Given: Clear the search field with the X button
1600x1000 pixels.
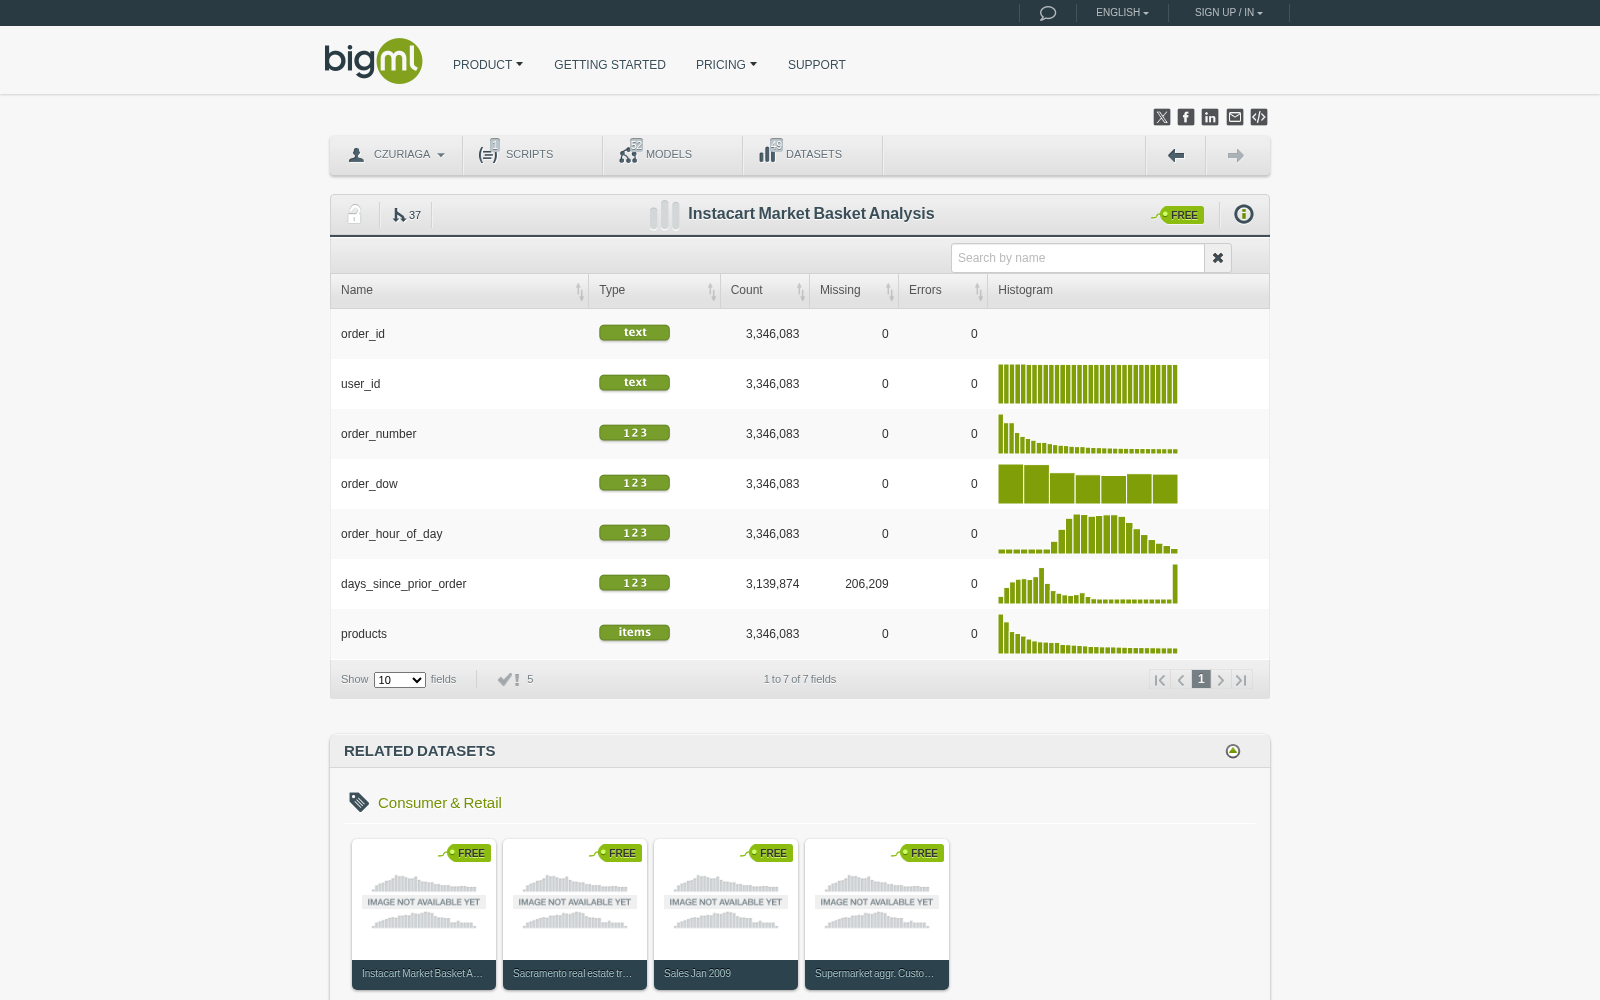Looking at the screenshot, I should [x=1218, y=258].
